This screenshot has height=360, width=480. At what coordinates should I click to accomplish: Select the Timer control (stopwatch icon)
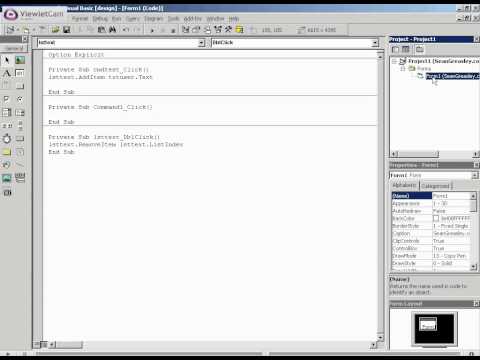click(7, 139)
